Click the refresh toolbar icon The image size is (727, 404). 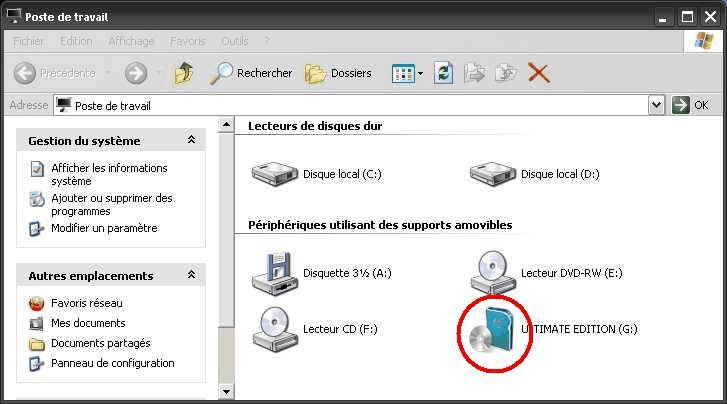[x=444, y=73]
